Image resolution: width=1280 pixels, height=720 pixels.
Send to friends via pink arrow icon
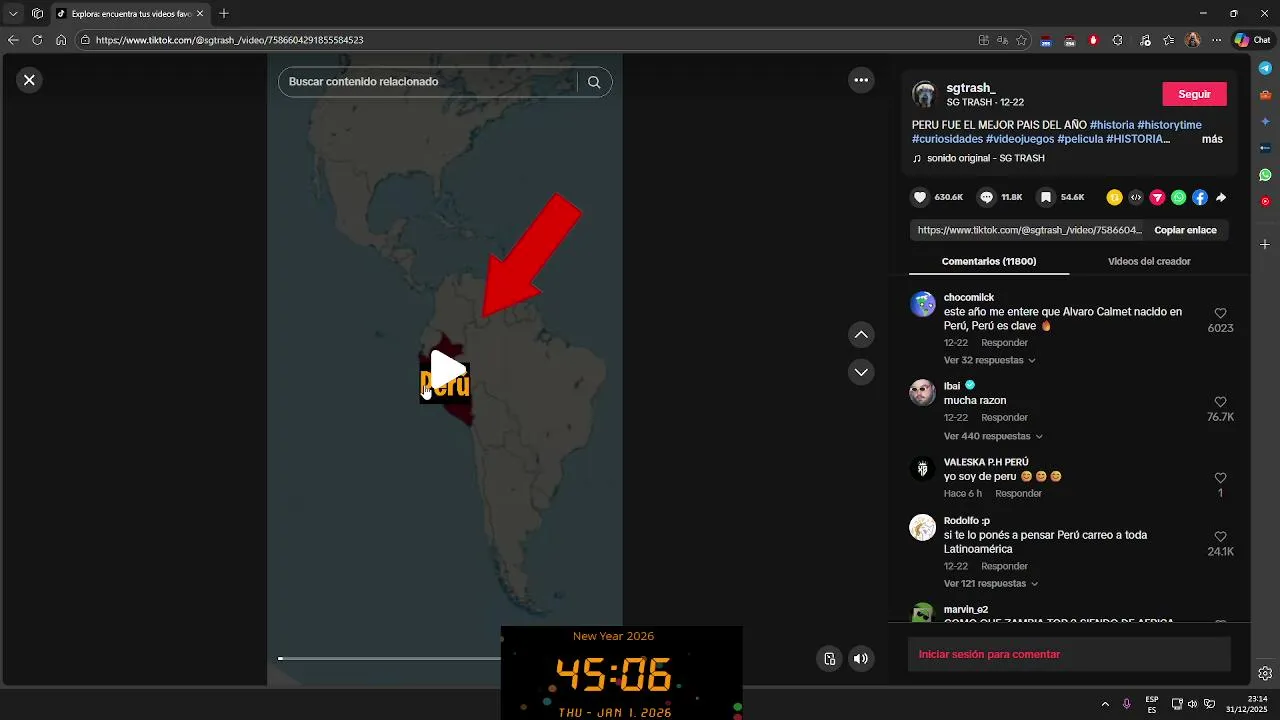pos(1157,197)
